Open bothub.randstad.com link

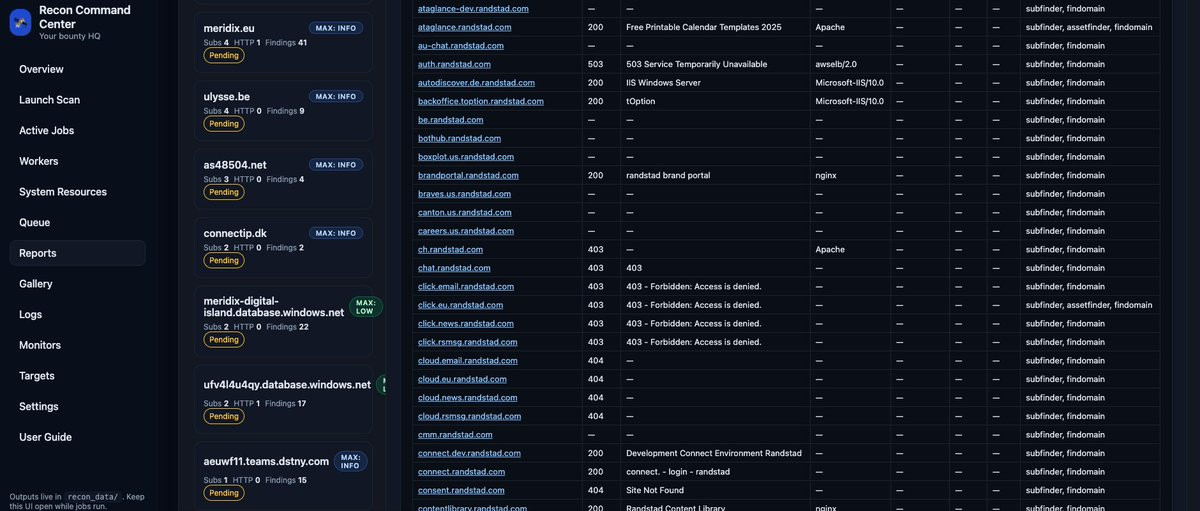pos(459,138)
